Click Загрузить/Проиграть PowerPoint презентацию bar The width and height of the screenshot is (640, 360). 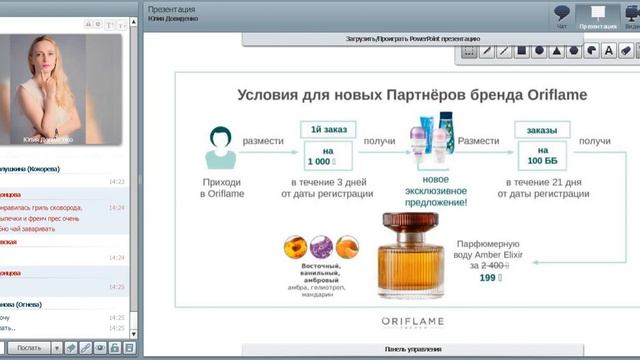[x=413, y=39]
